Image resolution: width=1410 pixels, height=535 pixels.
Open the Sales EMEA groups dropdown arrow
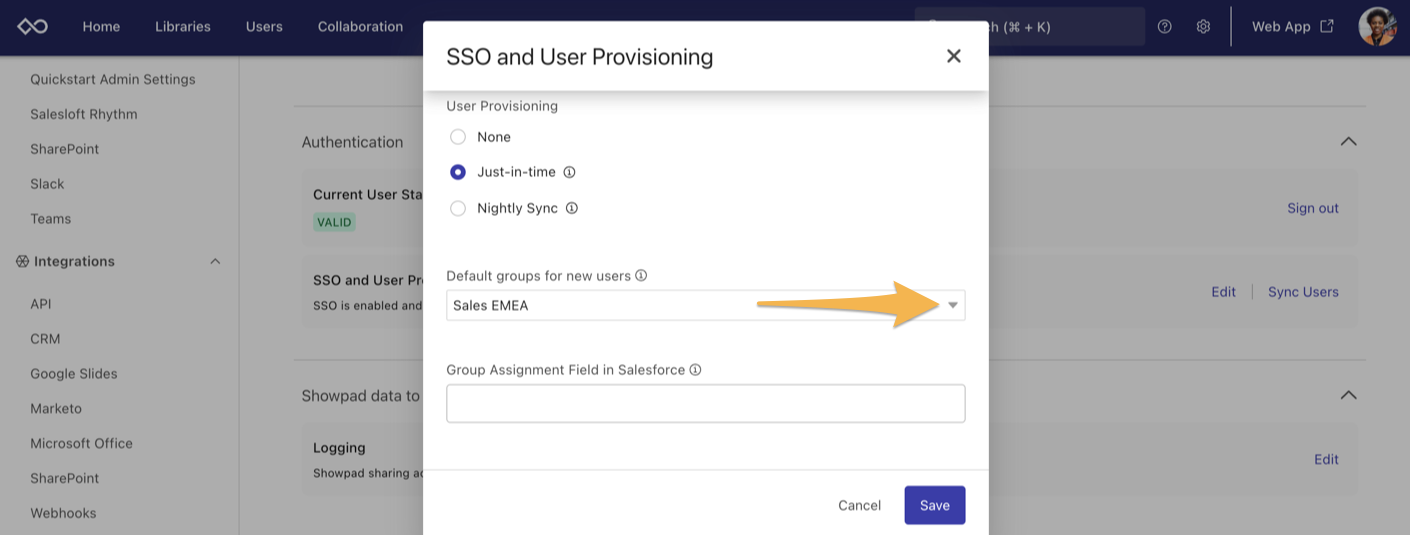click(953, 305)
